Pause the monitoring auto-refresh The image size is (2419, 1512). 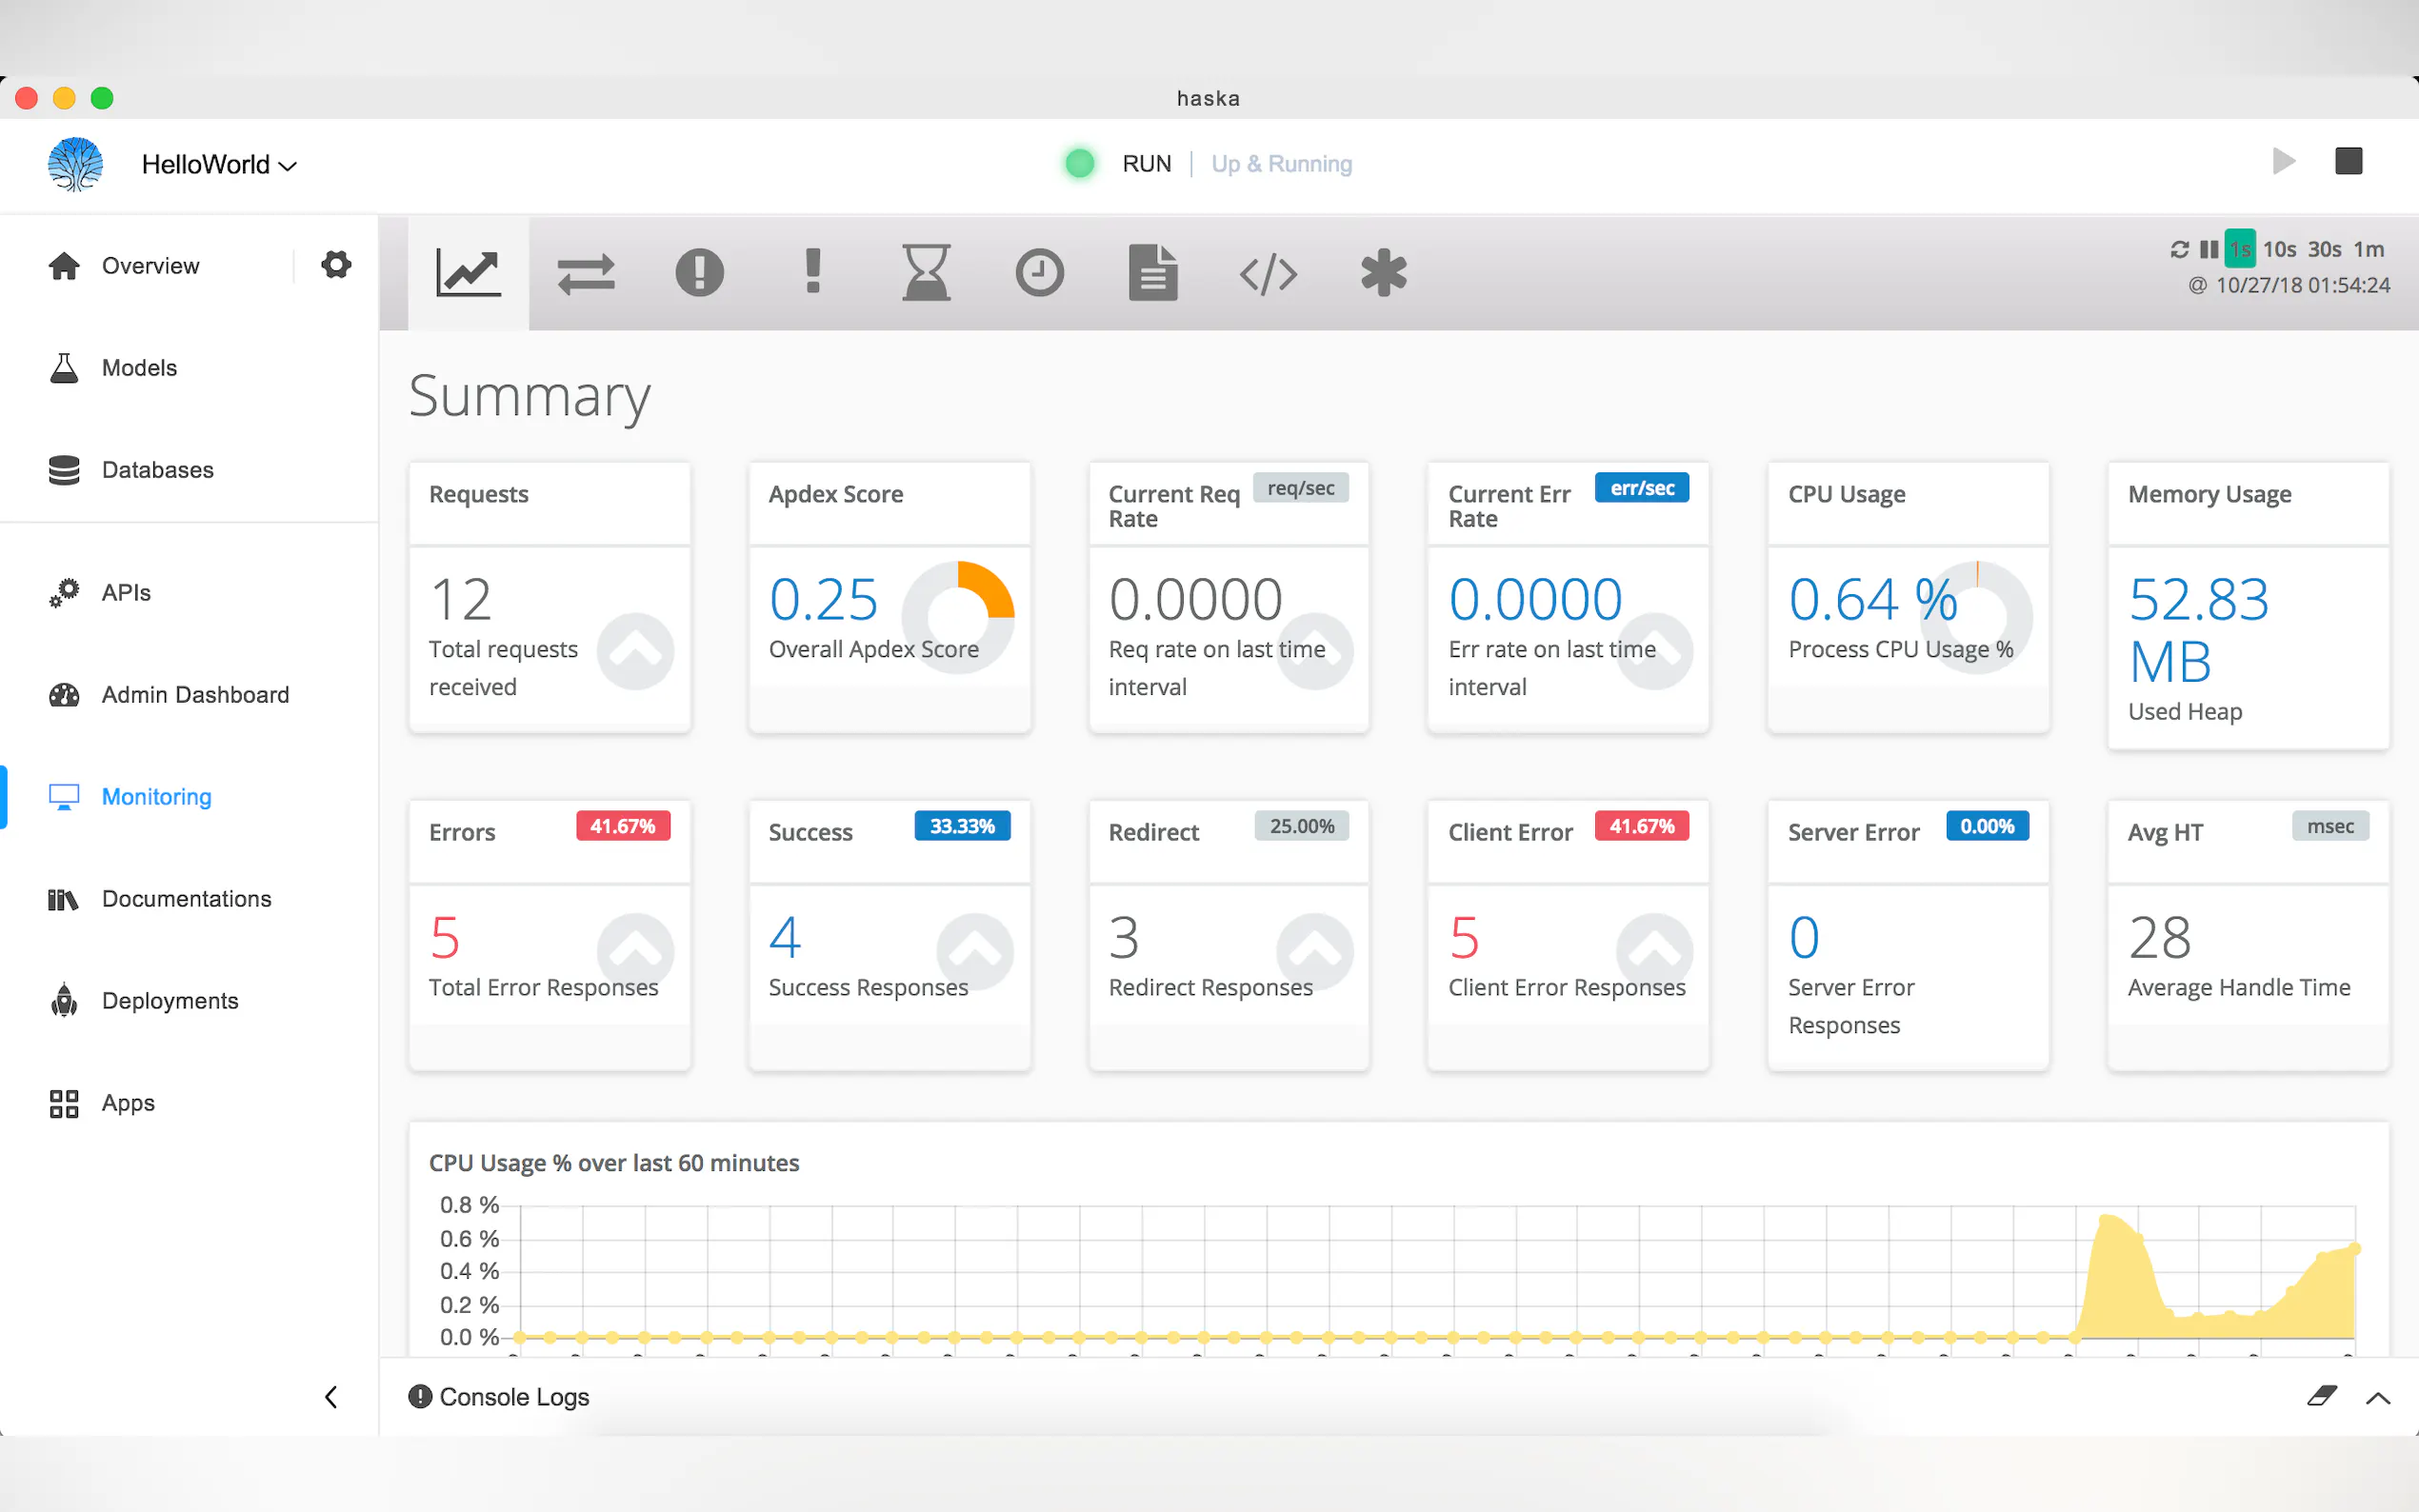(2208, 249)
